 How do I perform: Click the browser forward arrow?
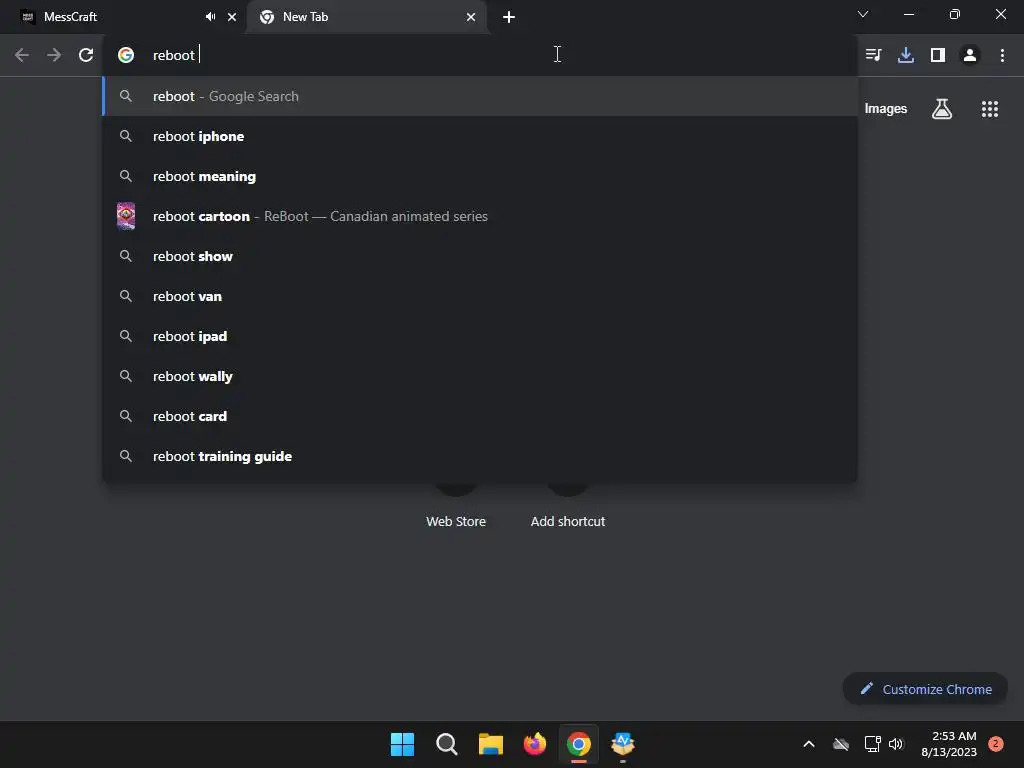[54, 55]
